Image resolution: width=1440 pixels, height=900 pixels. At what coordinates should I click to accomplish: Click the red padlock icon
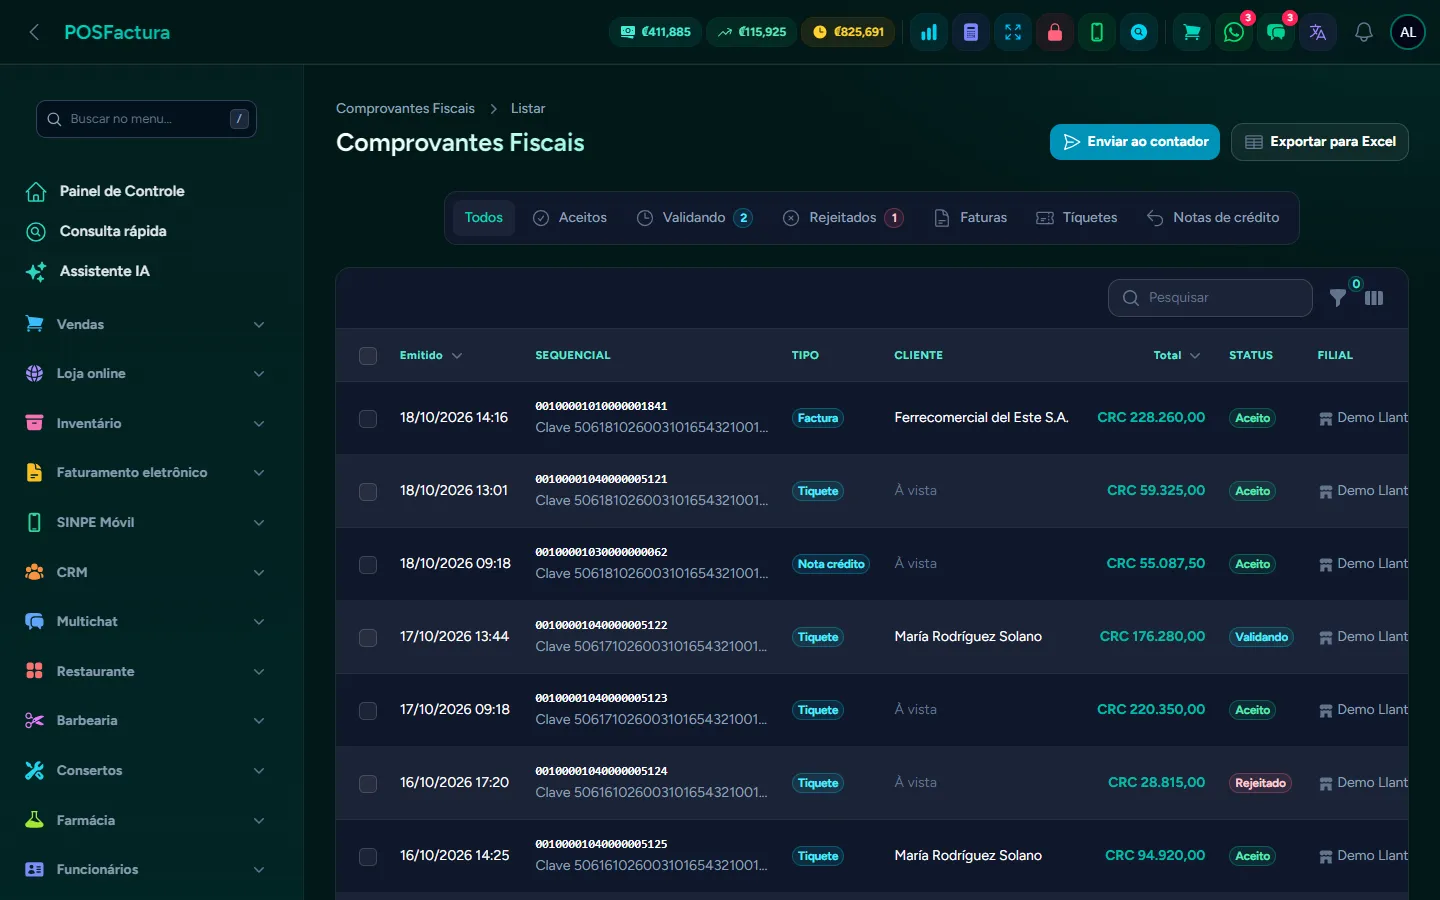coord(1055,32)
